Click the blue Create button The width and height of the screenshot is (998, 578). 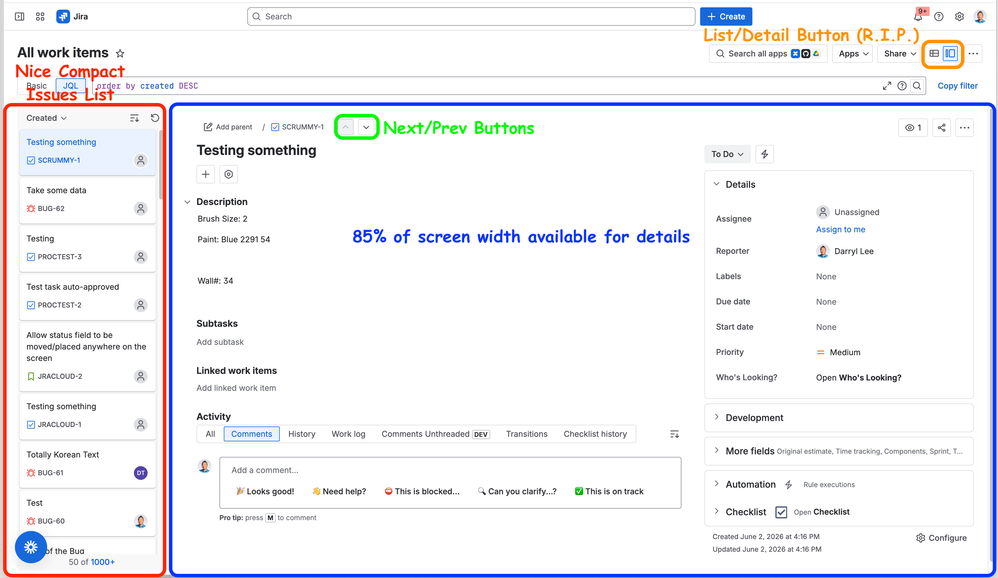point(726,17)
